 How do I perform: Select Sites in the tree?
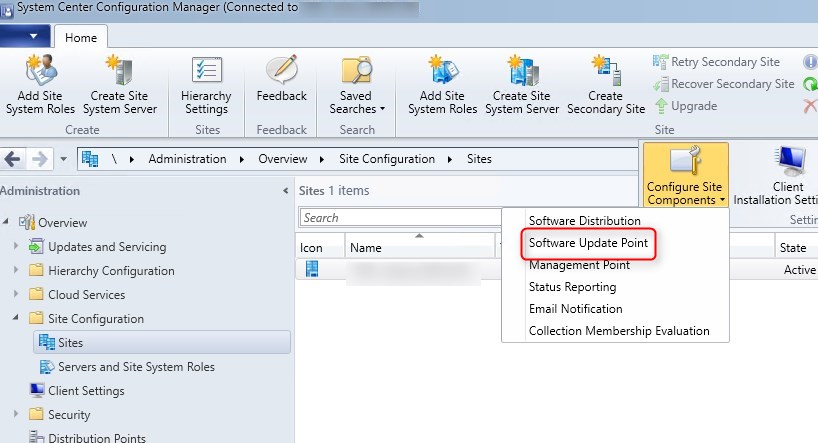(x=162, y=342)
